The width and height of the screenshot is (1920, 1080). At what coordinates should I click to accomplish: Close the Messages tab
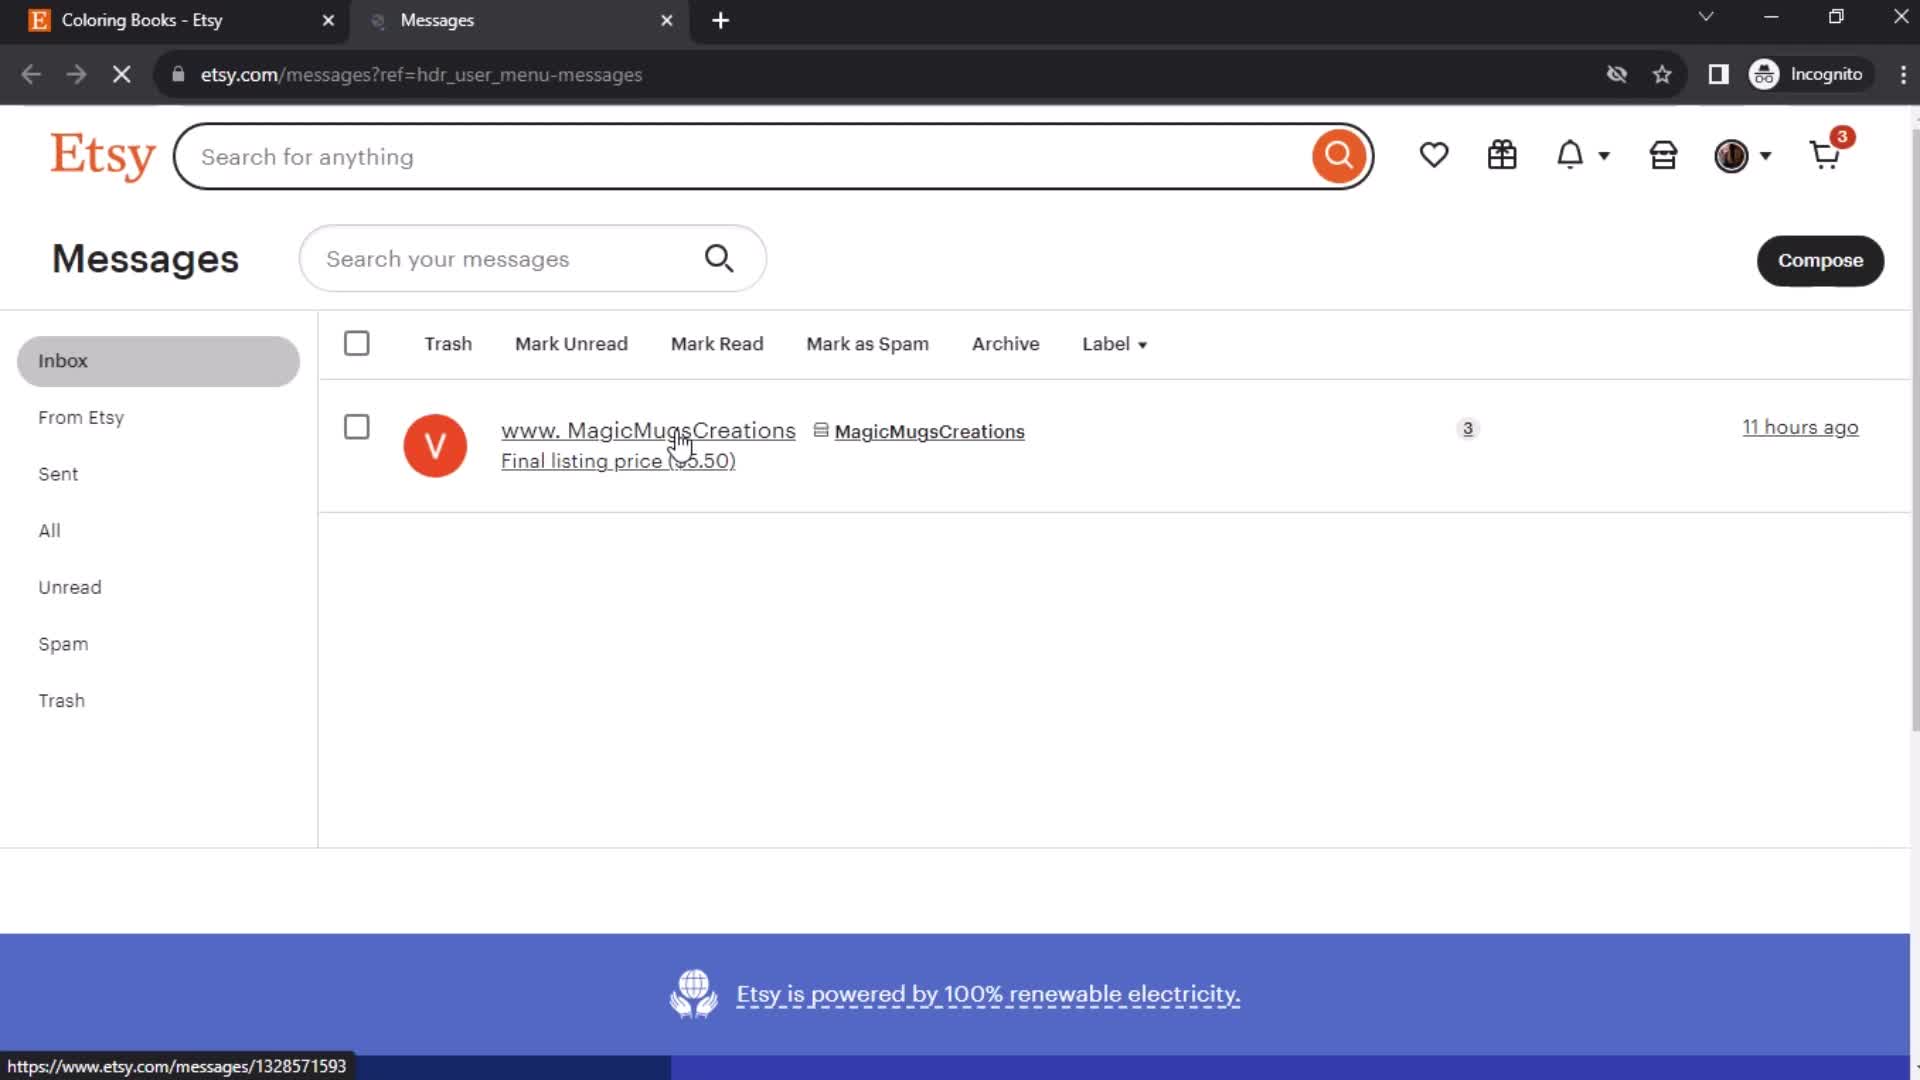(x=667, y=20)
